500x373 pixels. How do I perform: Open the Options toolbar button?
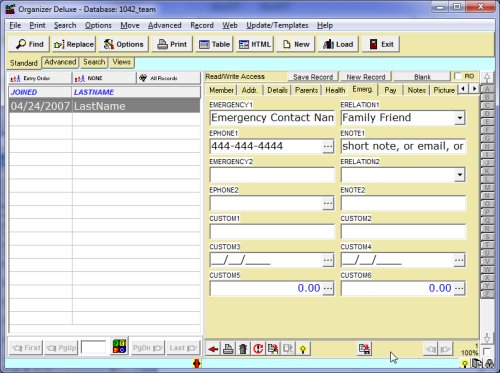click(123, 44)
